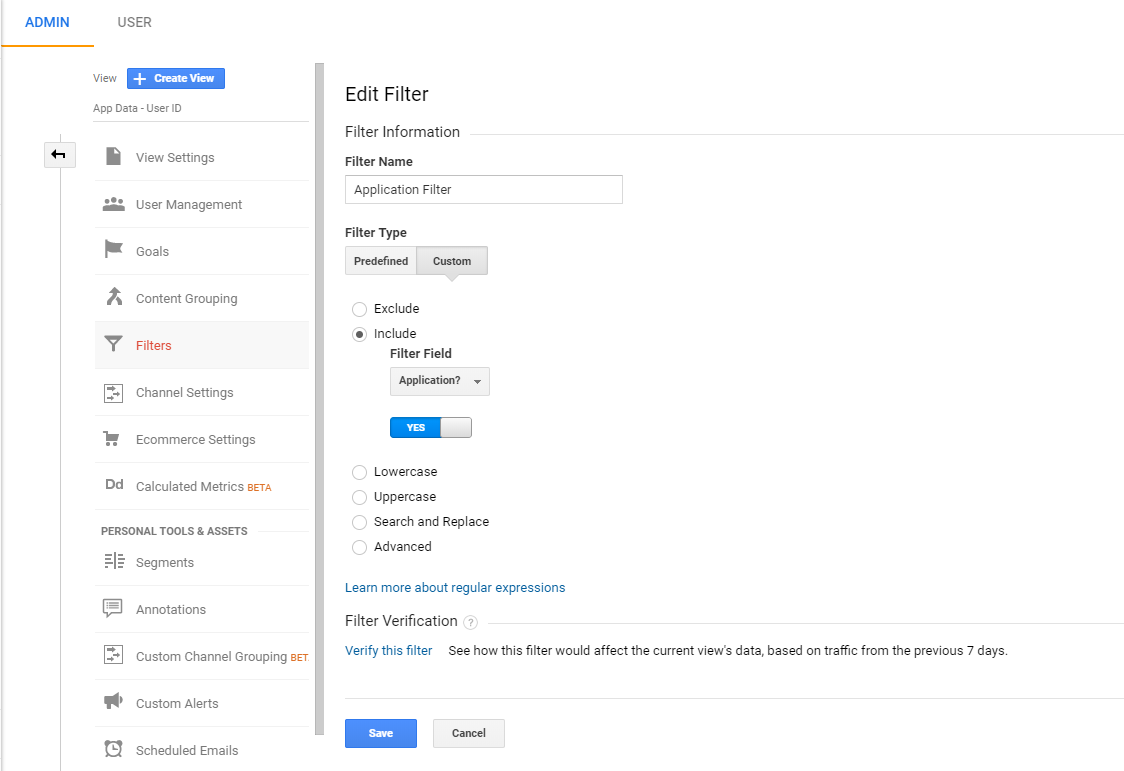This screenshot has width=1124, height=771.
Task: Choose the Lowercase filter option
Action: 359,472
